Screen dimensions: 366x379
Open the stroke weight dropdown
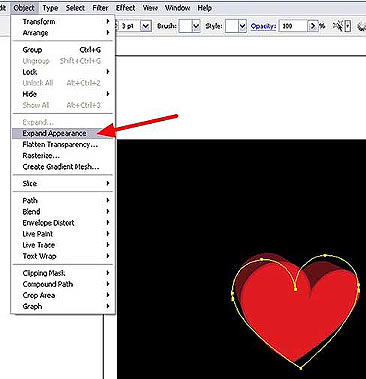pyautogui.click(x=145, y=26)
